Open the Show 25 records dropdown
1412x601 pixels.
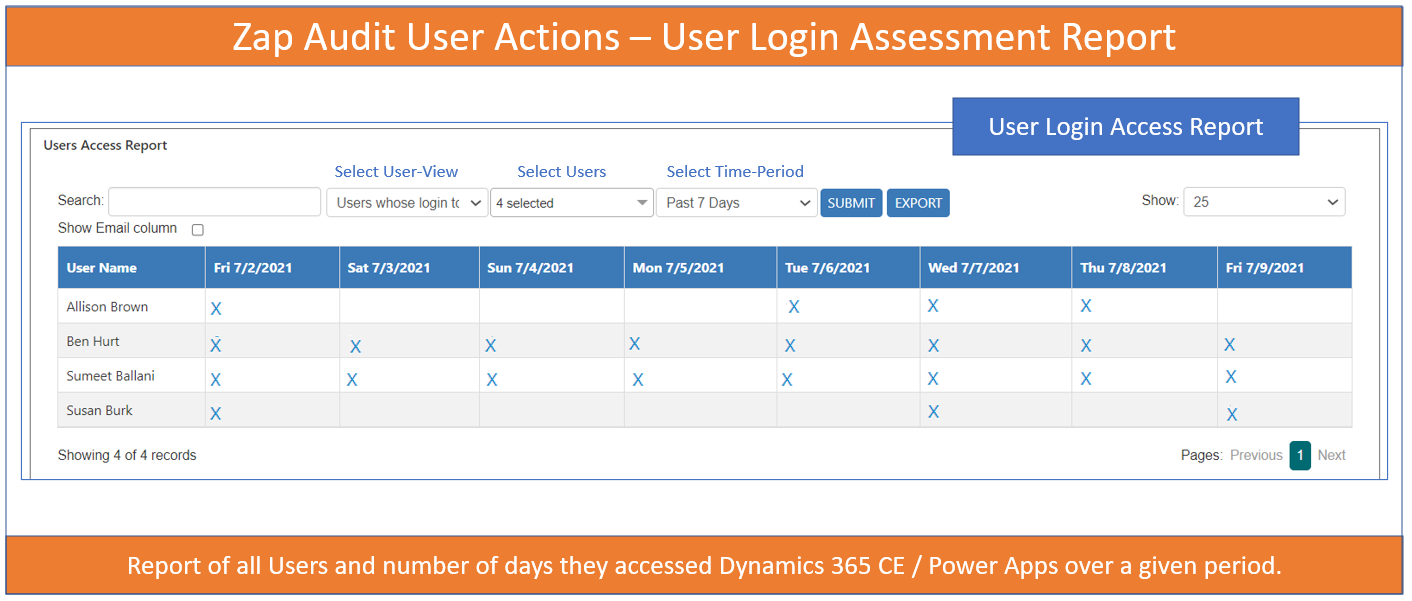1264,202
